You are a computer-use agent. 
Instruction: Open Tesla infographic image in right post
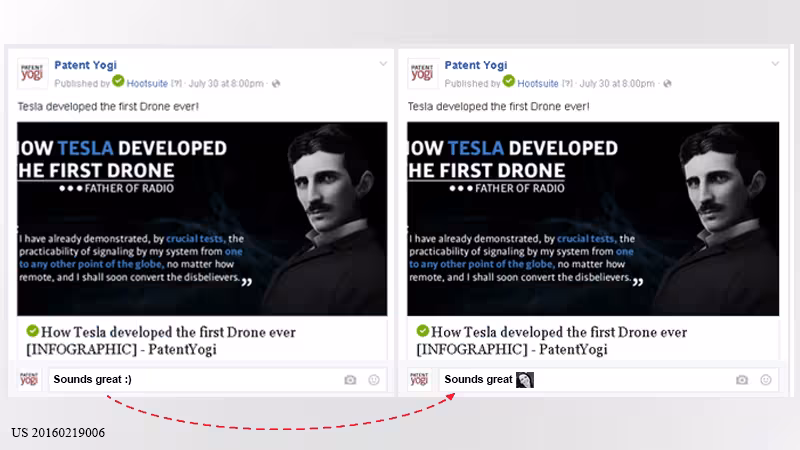tap(593, 218)
